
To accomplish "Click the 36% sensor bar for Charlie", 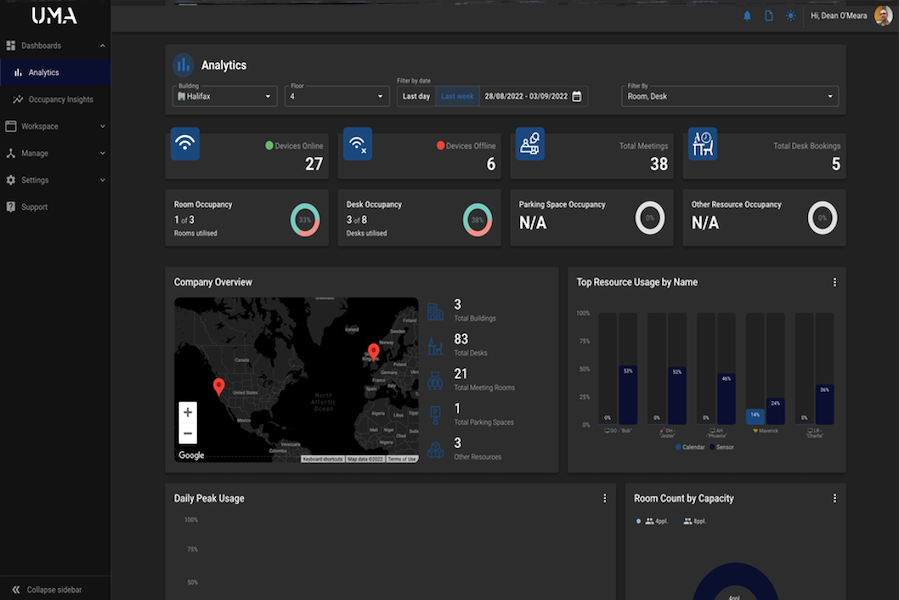I will (825, 405).
